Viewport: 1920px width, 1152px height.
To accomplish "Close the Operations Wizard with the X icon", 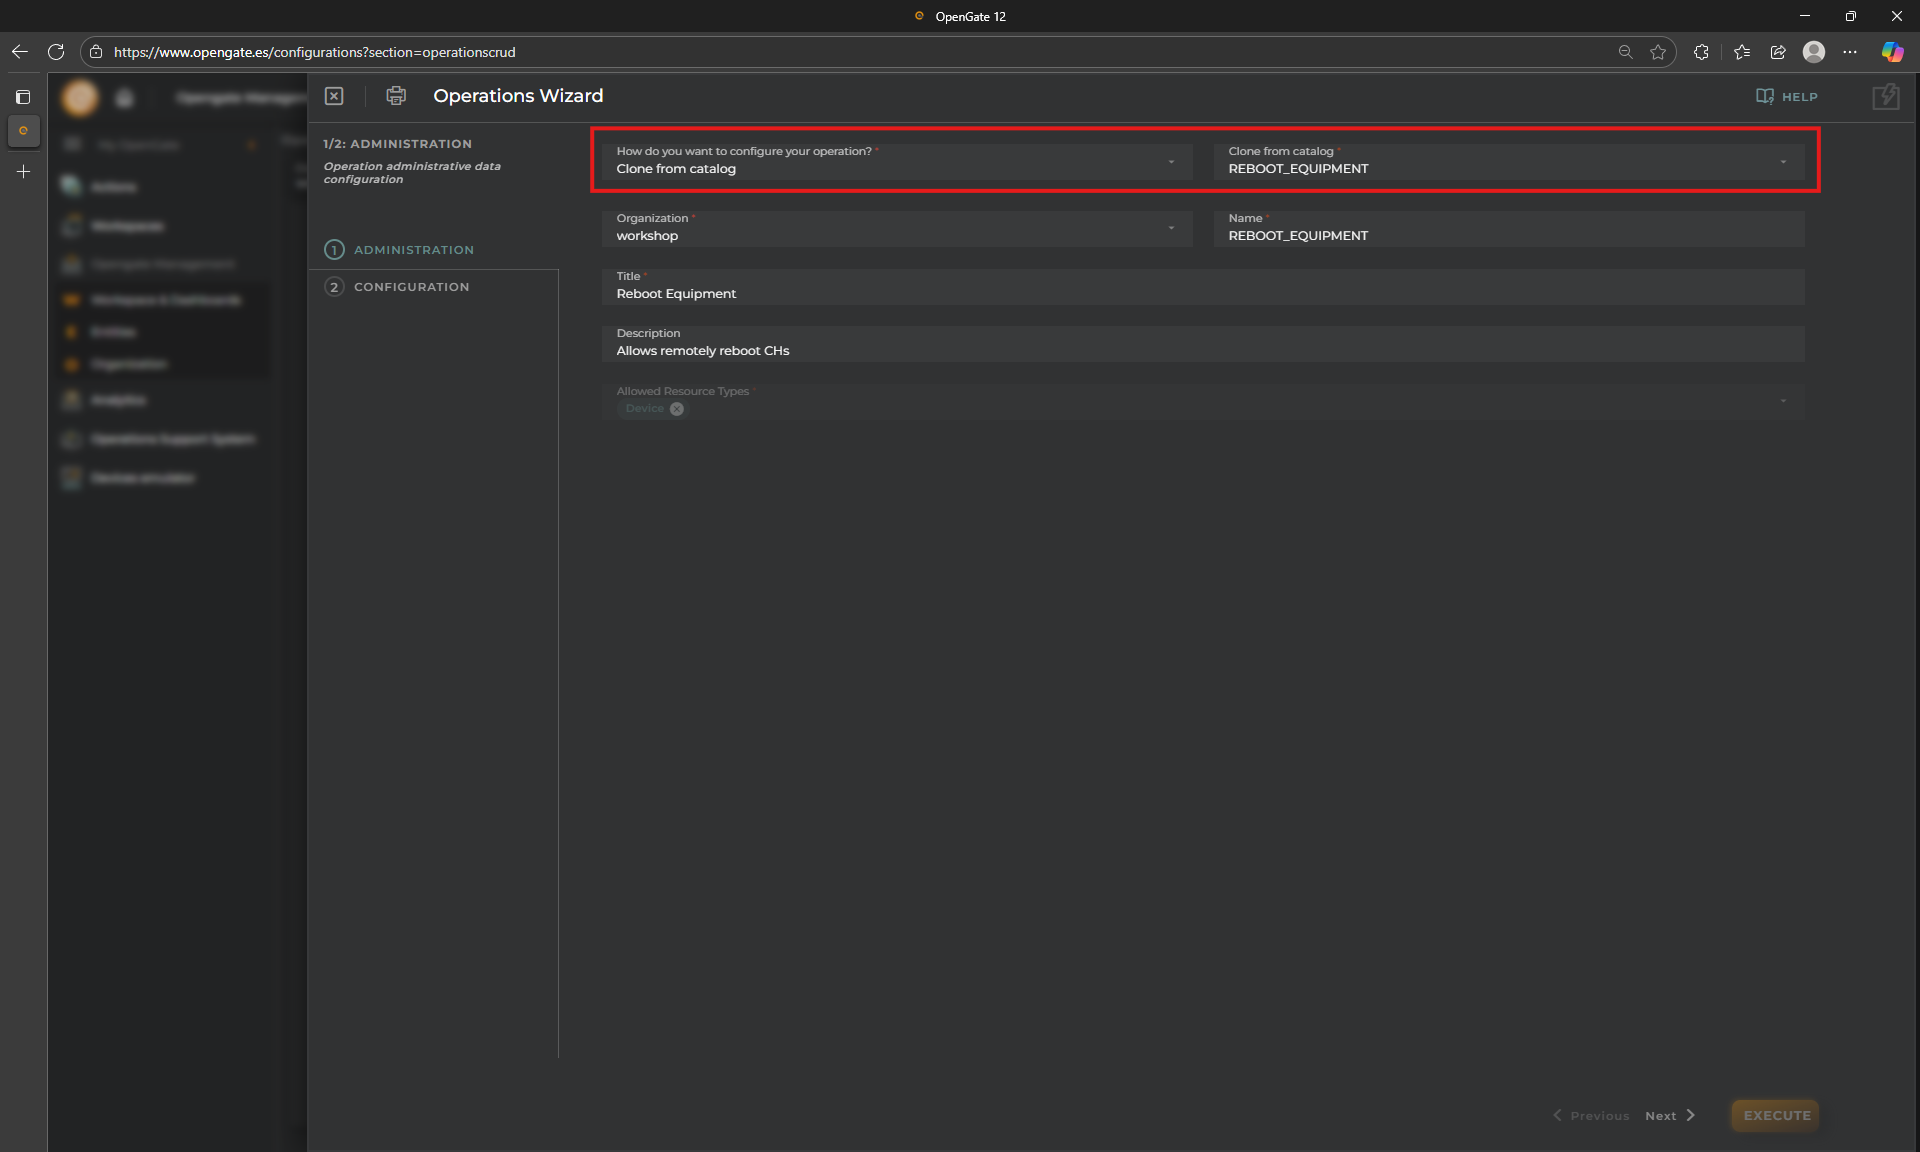I will pos(334,96).
